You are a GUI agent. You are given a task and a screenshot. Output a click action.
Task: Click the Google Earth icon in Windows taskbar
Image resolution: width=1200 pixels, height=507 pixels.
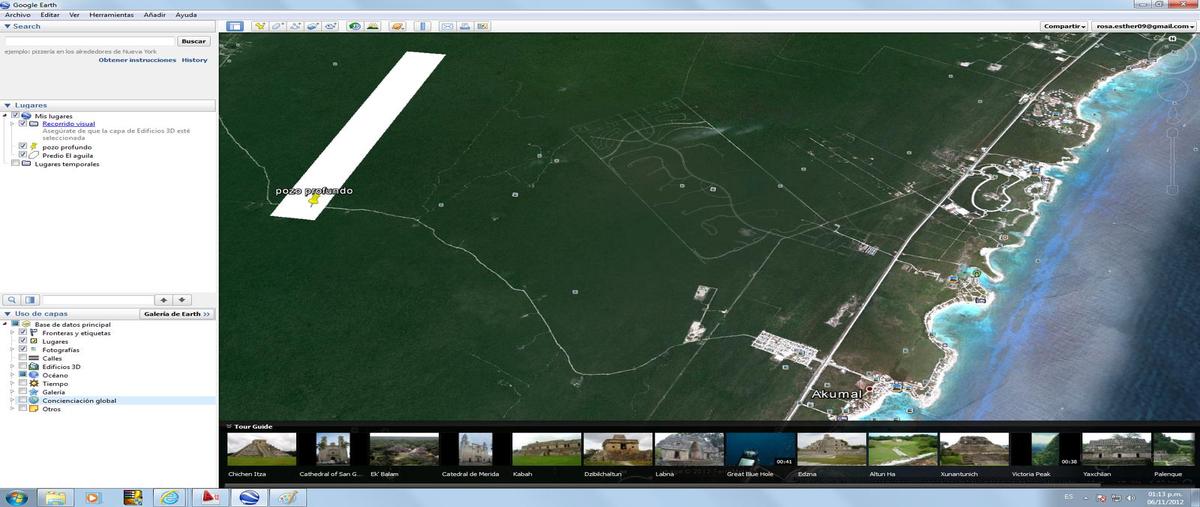pyautogui.click(x=249, y=497)
